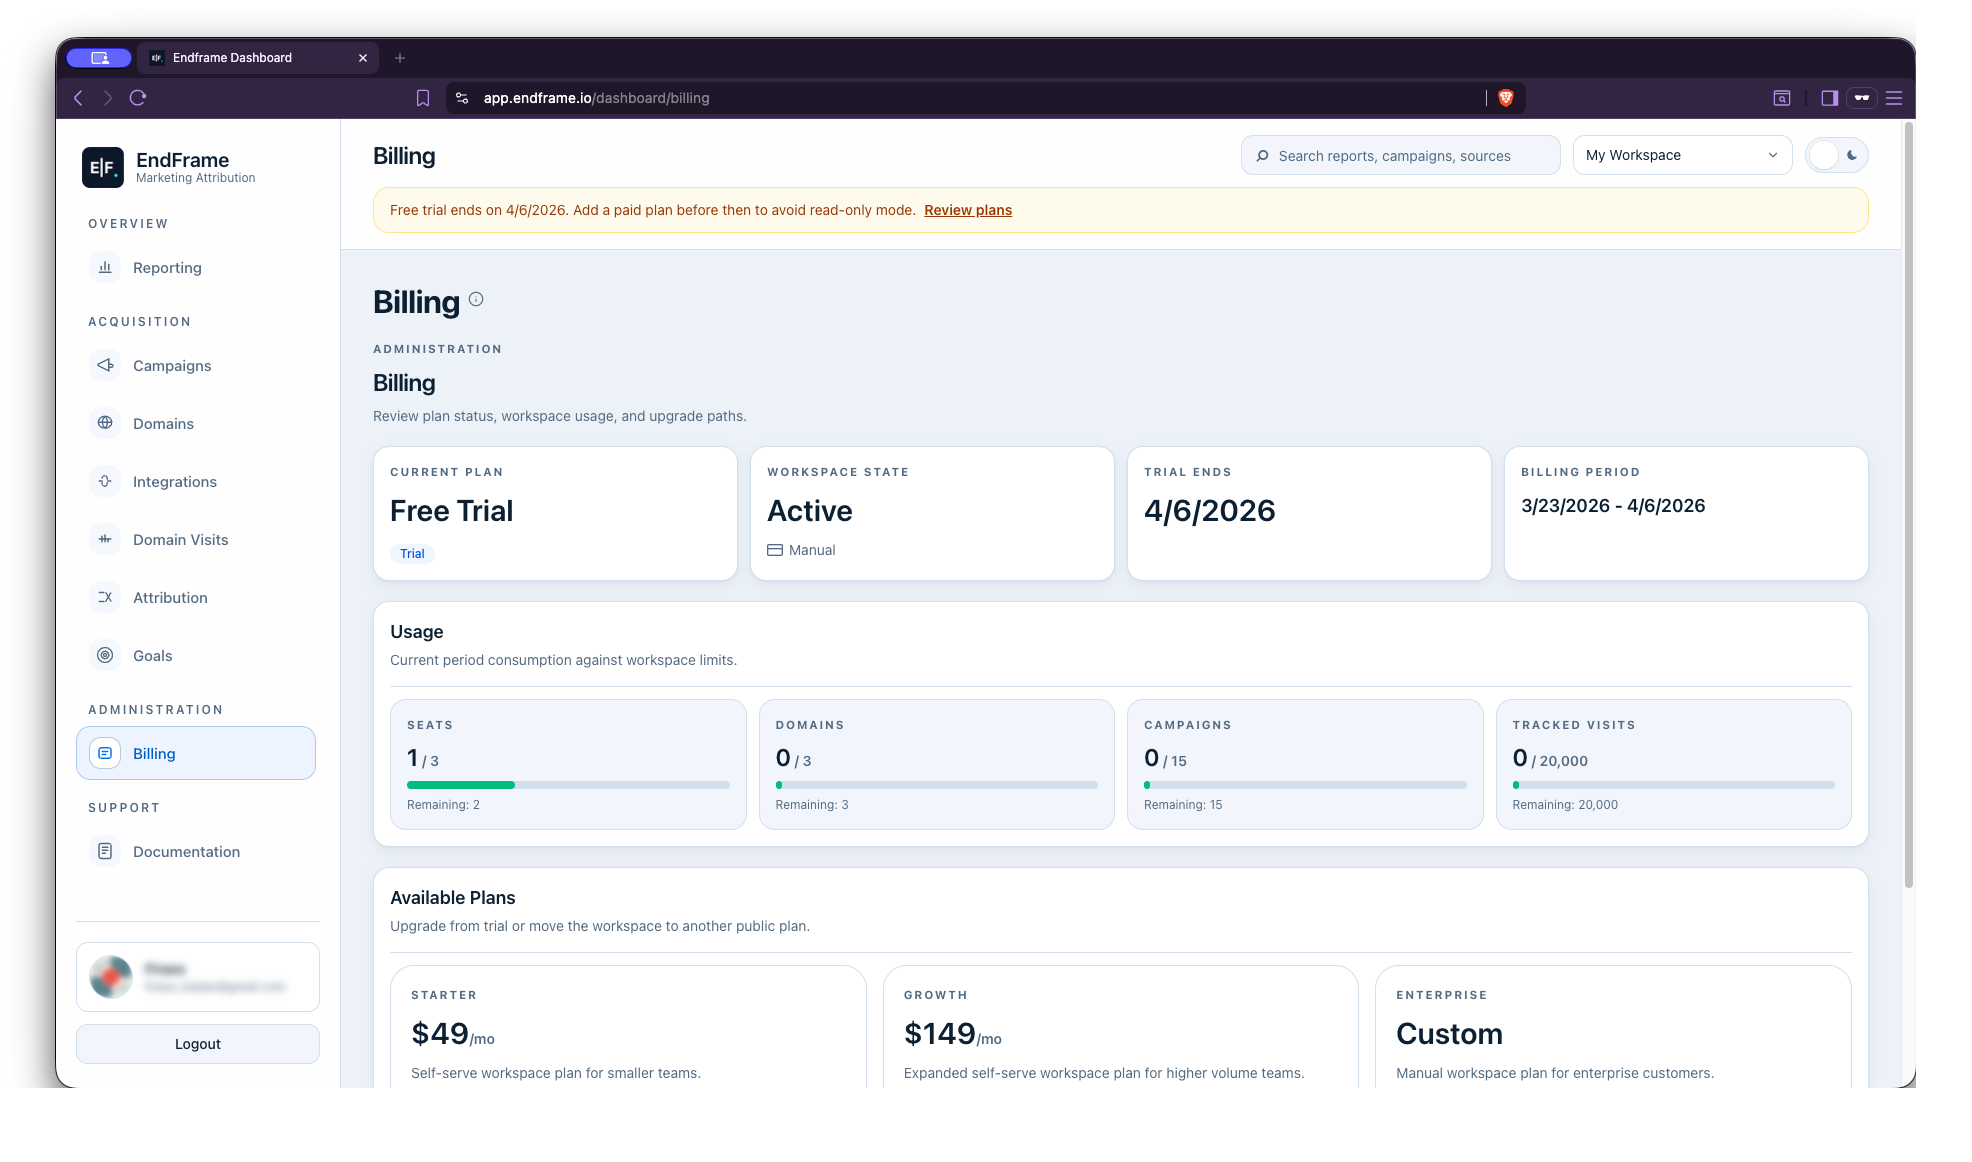Viewport: 1972px width, 1162px height.
Task: Click the Attribution icon in sidebar
Action: click(x=105, y=597)
